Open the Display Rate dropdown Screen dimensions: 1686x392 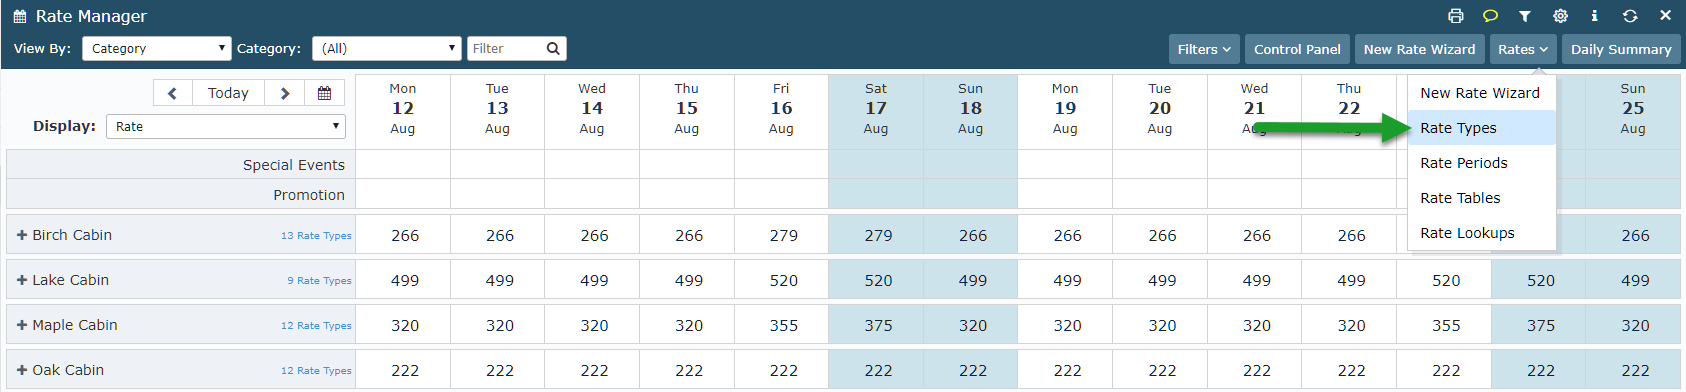coord(225,126)
